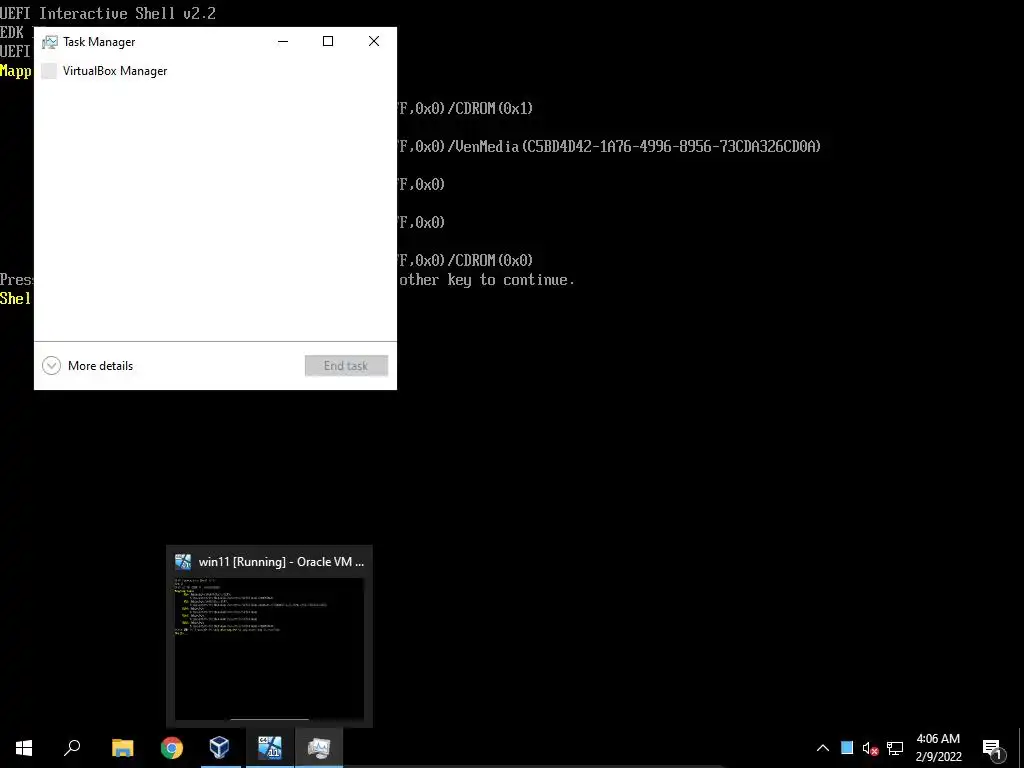Click the VirtualBox Manager process icon
This screenshot has height=768, width=1024.
[49, 71]
